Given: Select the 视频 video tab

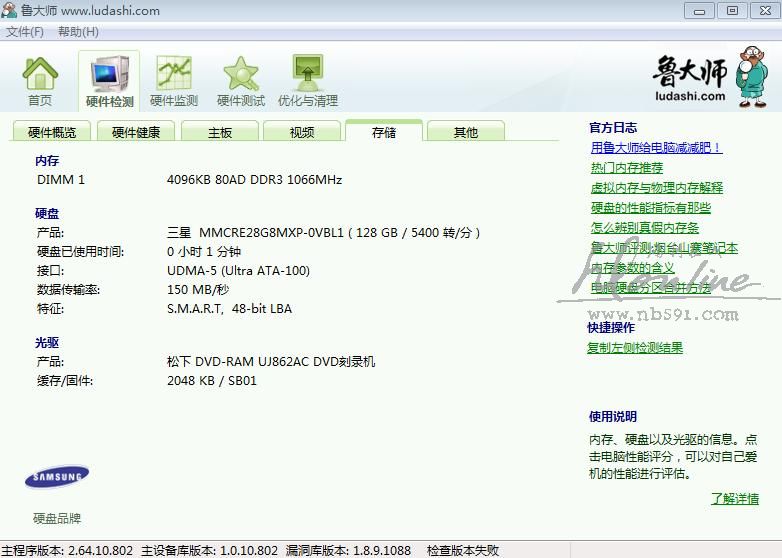Looking at the screenshot, I should (x=301, y=132).
